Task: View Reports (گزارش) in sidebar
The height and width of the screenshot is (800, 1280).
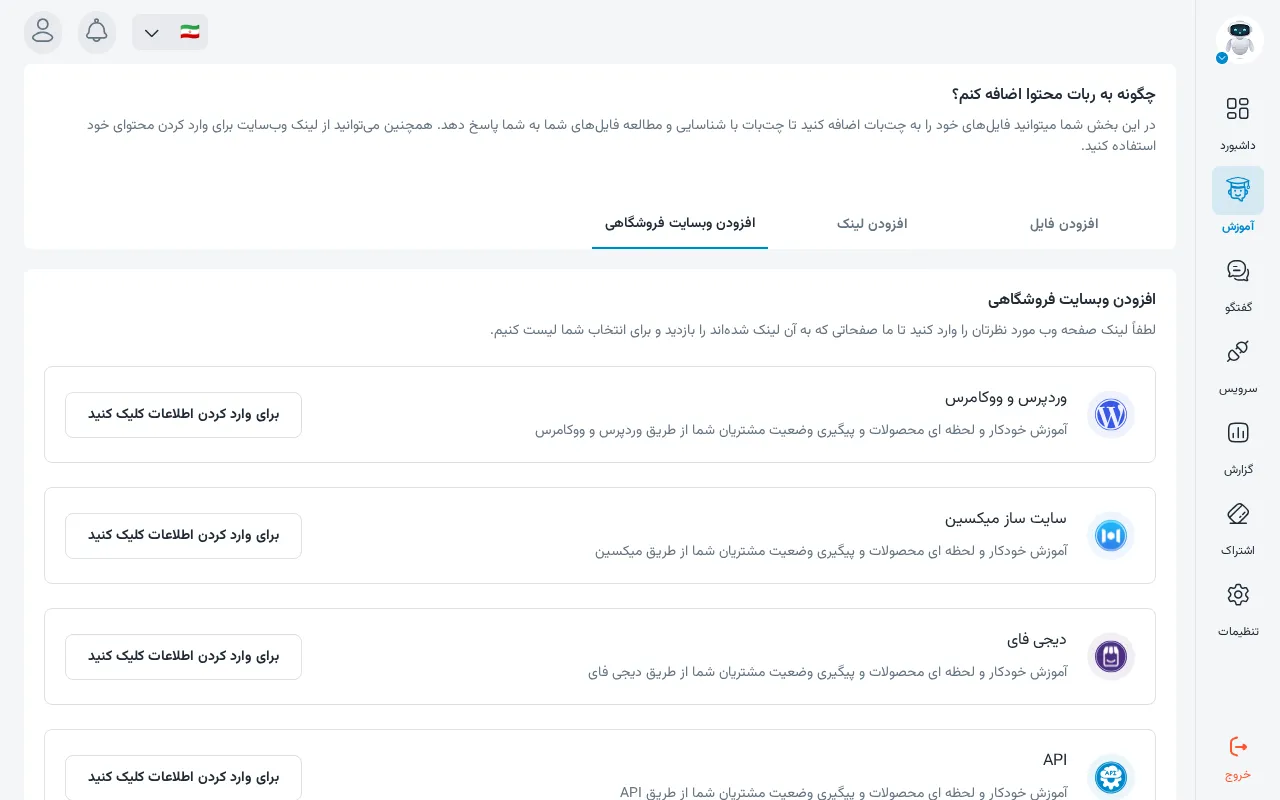Action: (1238, 448)
